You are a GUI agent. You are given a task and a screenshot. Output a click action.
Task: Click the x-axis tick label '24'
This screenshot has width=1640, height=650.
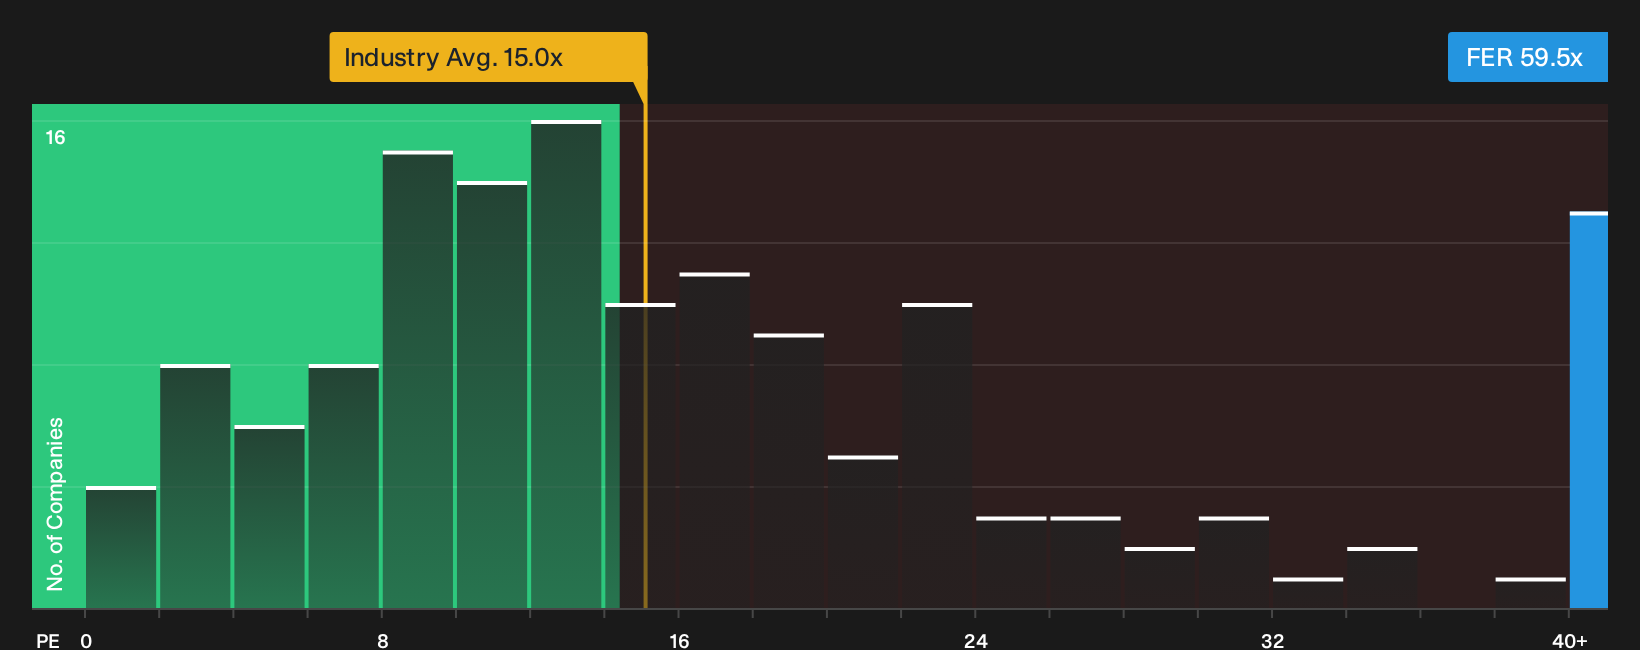(976, 641)
